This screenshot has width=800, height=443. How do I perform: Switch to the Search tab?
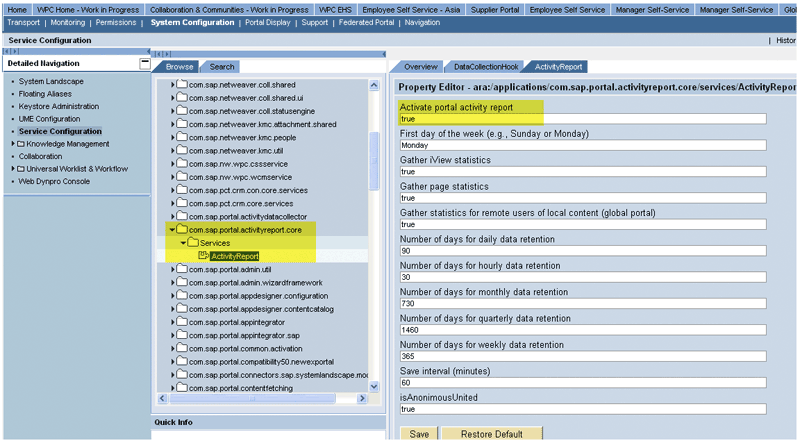pyautogui.click(x=222, y=67)
